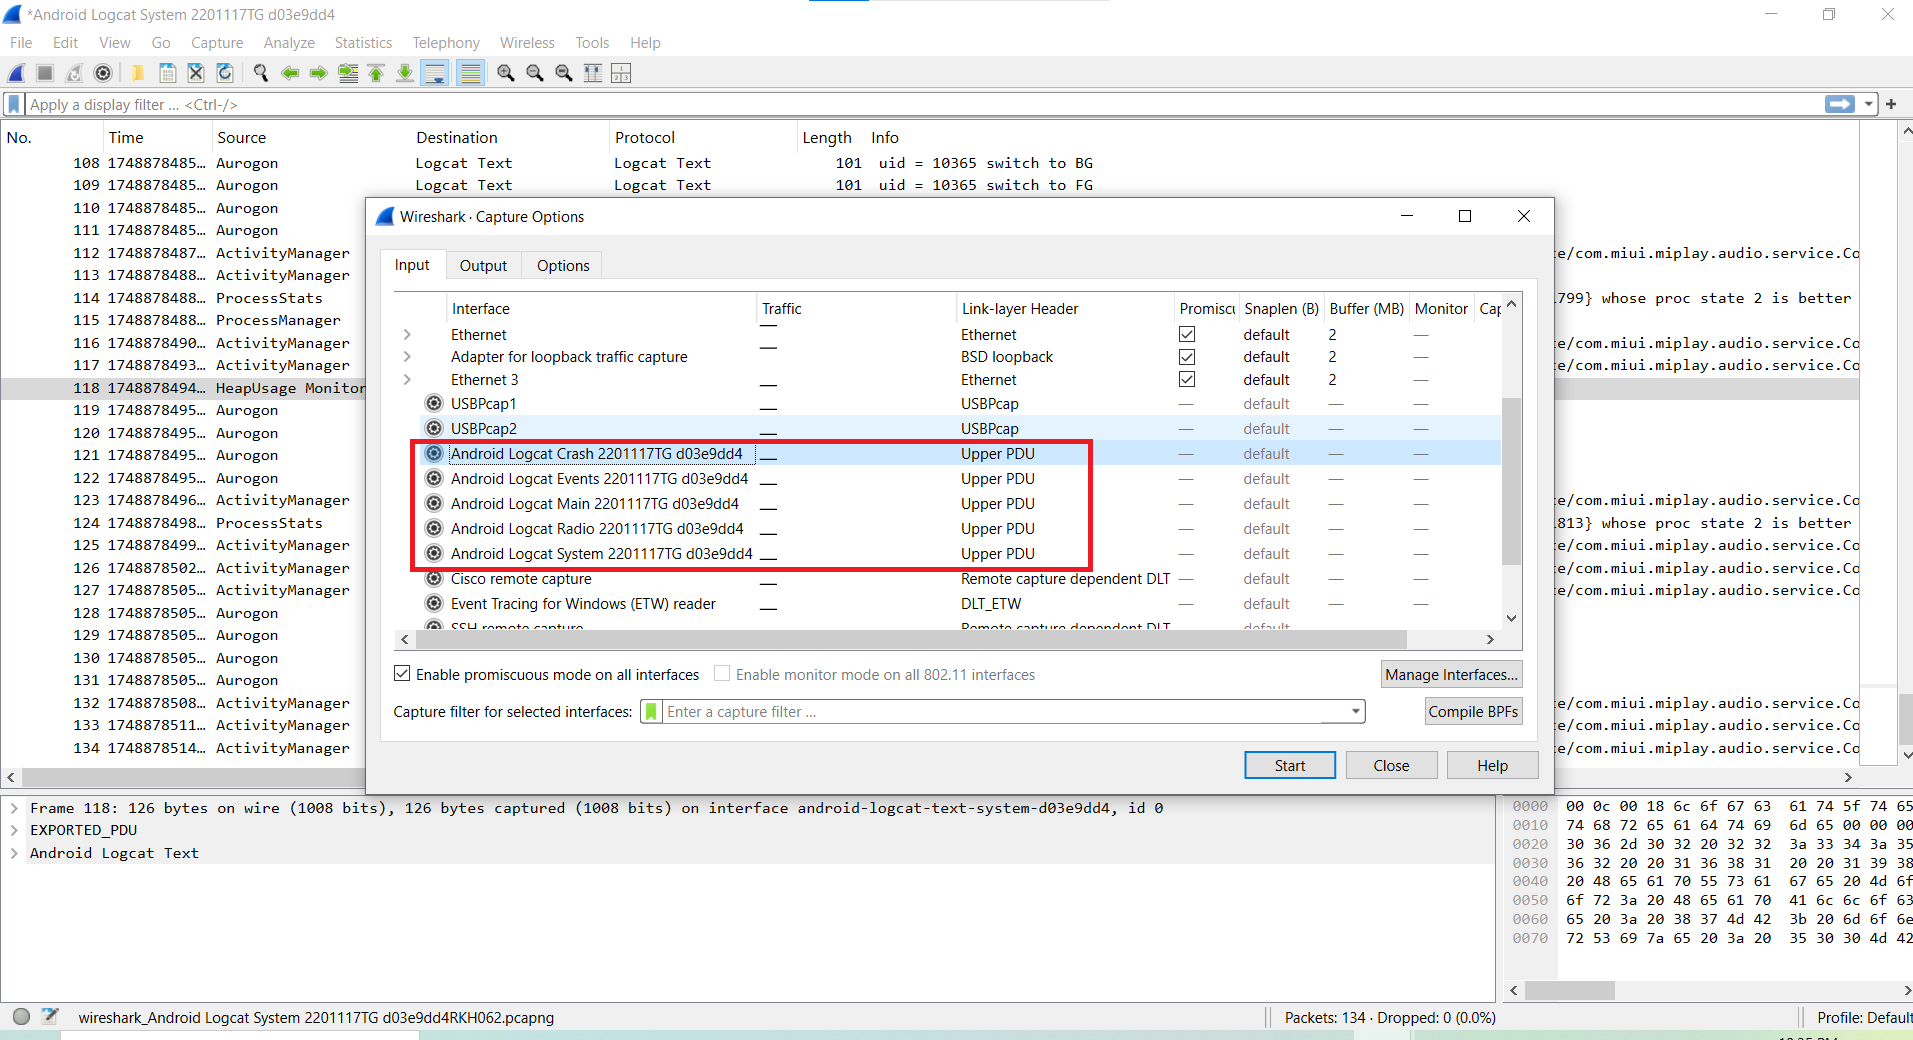Jump to the first packet icon
1913x1040 pixels.
click(x=376, y=73)
